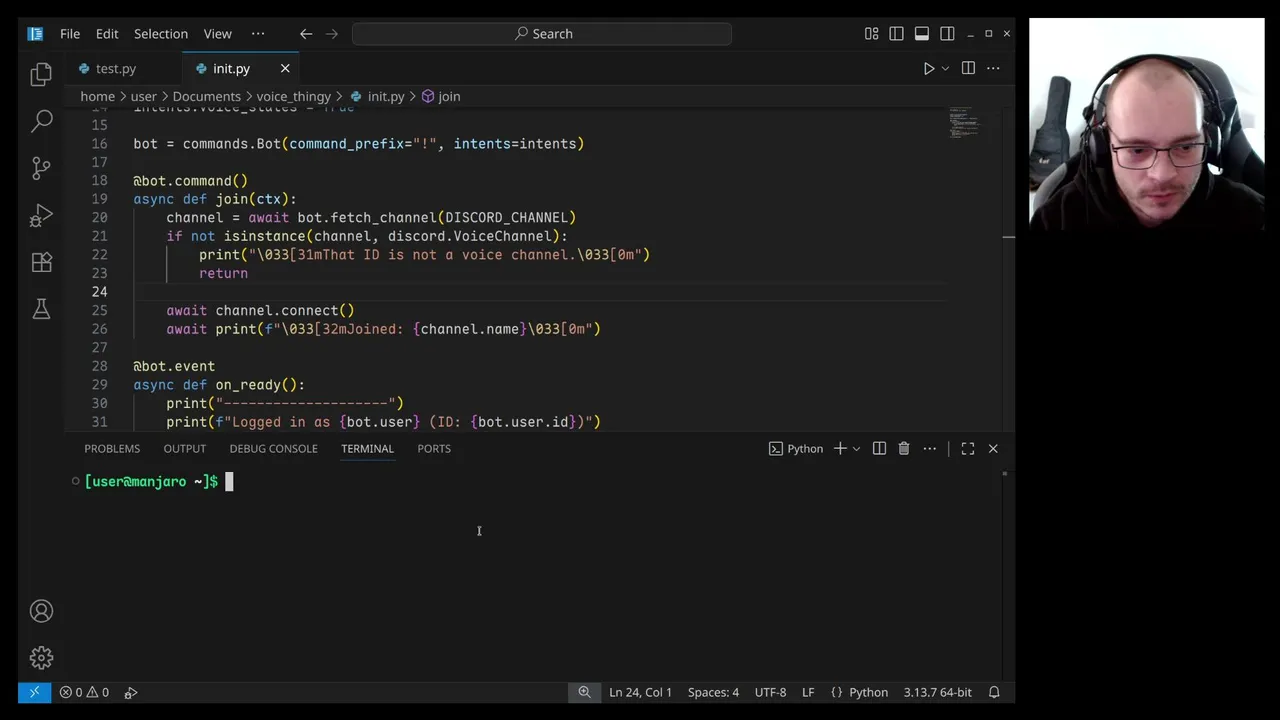Screen dimensions: 1280x720
Task: Select the TERMINAL panel tab
Action: click(367, 448)
